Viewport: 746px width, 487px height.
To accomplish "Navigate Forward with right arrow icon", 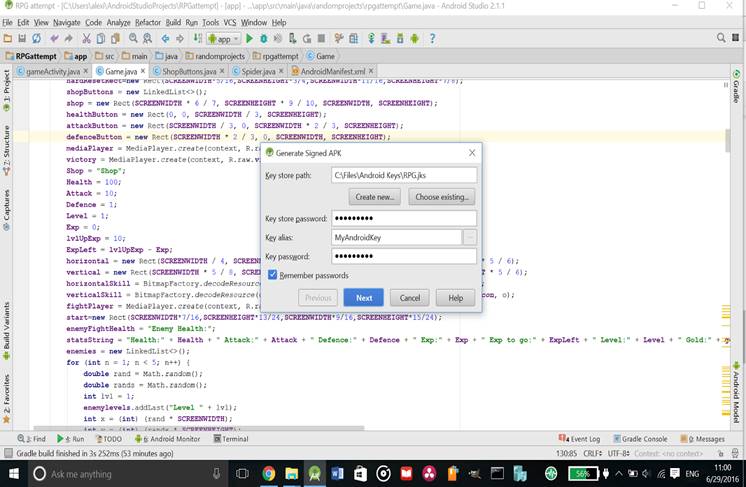I will pyautogui.click(x=180, y=39).
